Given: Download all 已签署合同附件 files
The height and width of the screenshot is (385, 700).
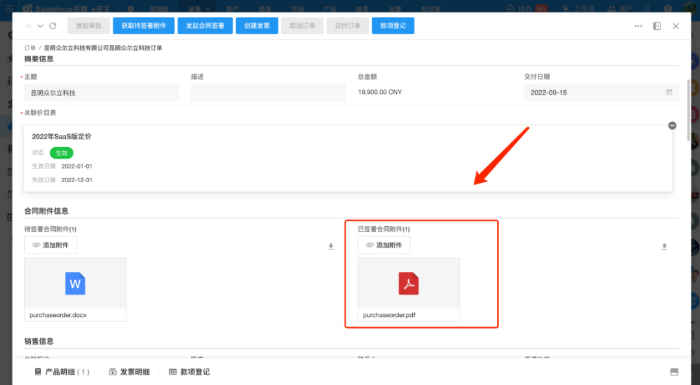Looking at the screenshot, I should pyautogui.click(x=664, y=246).
